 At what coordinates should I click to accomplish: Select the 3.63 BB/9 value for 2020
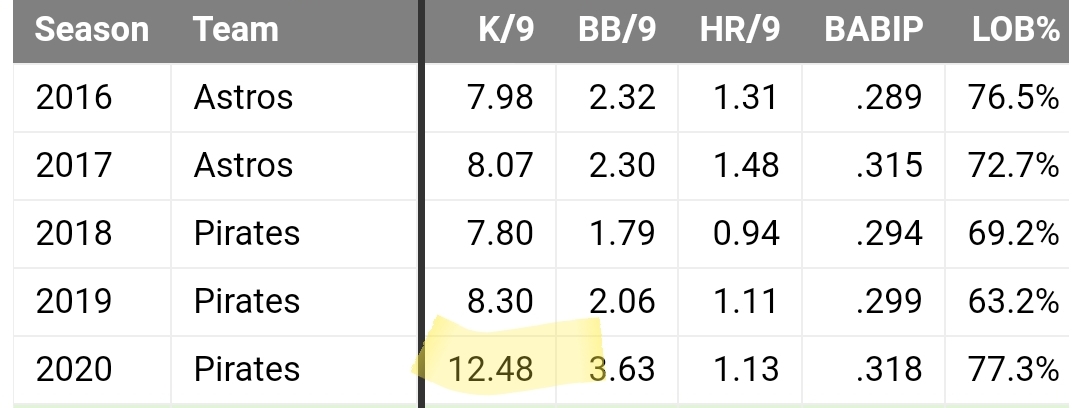tap(621, 369)
